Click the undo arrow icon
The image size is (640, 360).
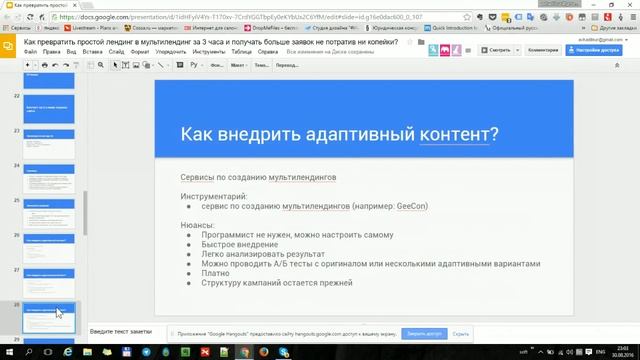(55, 65)
